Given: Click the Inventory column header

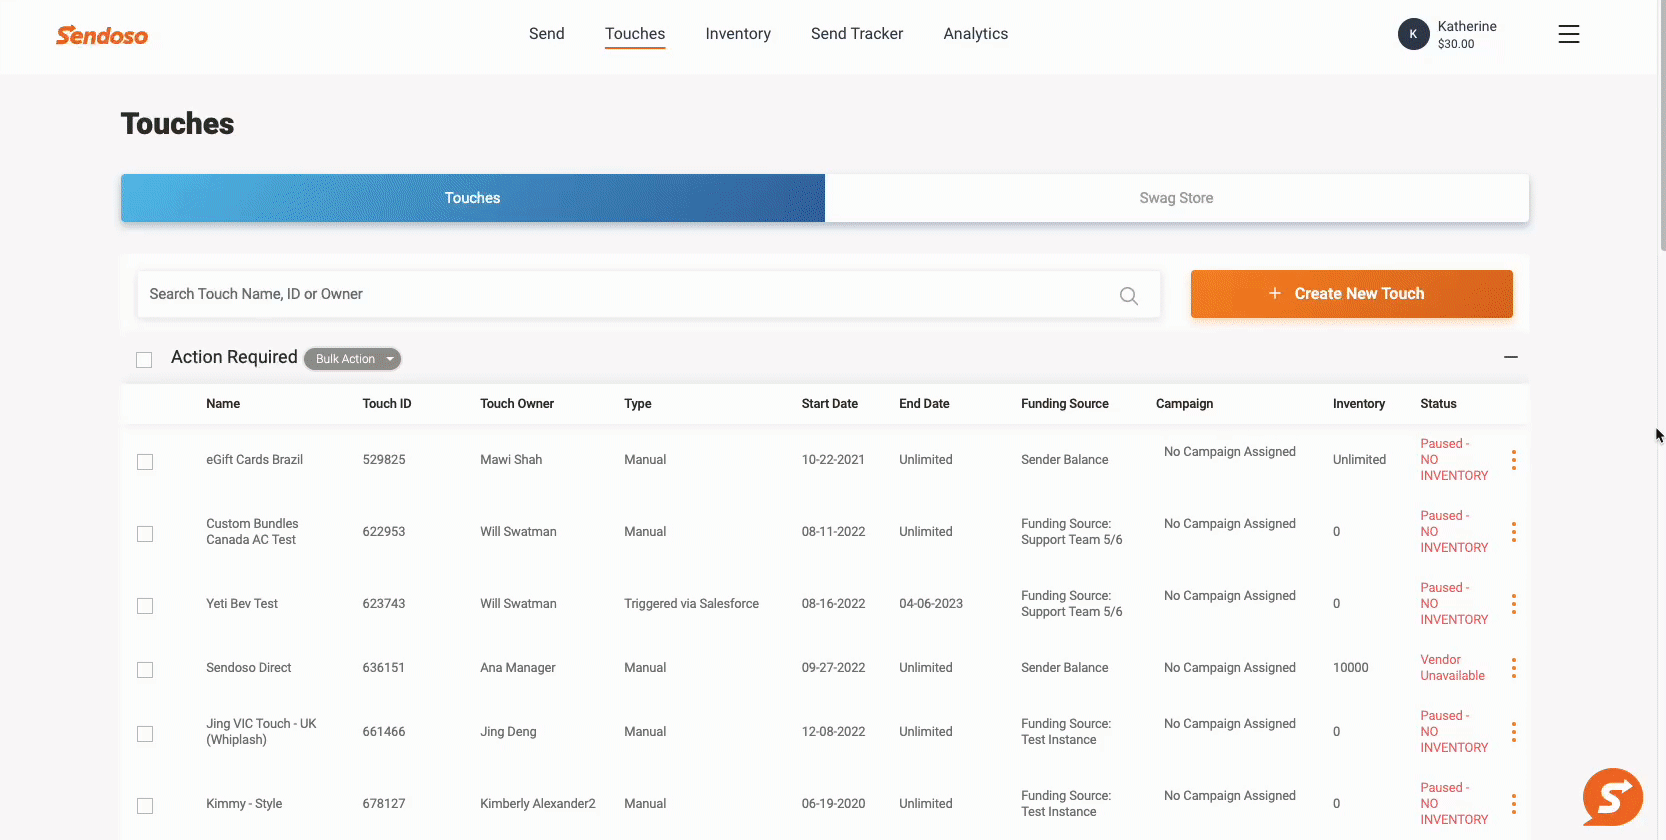Looking at the screenshot, I should point(1359,404).
